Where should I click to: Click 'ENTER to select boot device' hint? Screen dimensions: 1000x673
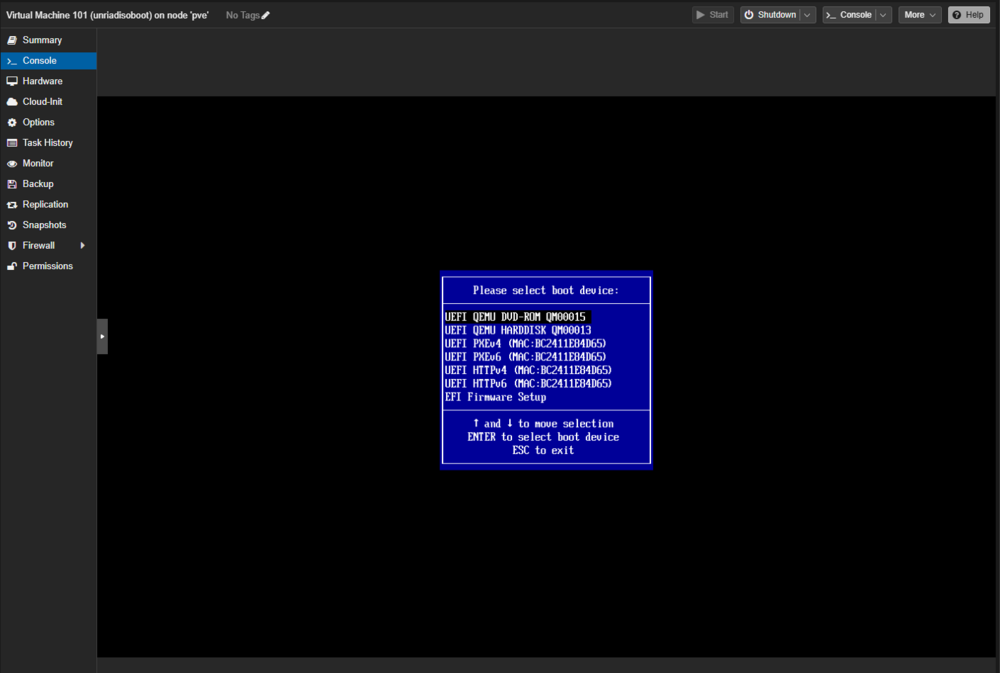tap(543, 437)
